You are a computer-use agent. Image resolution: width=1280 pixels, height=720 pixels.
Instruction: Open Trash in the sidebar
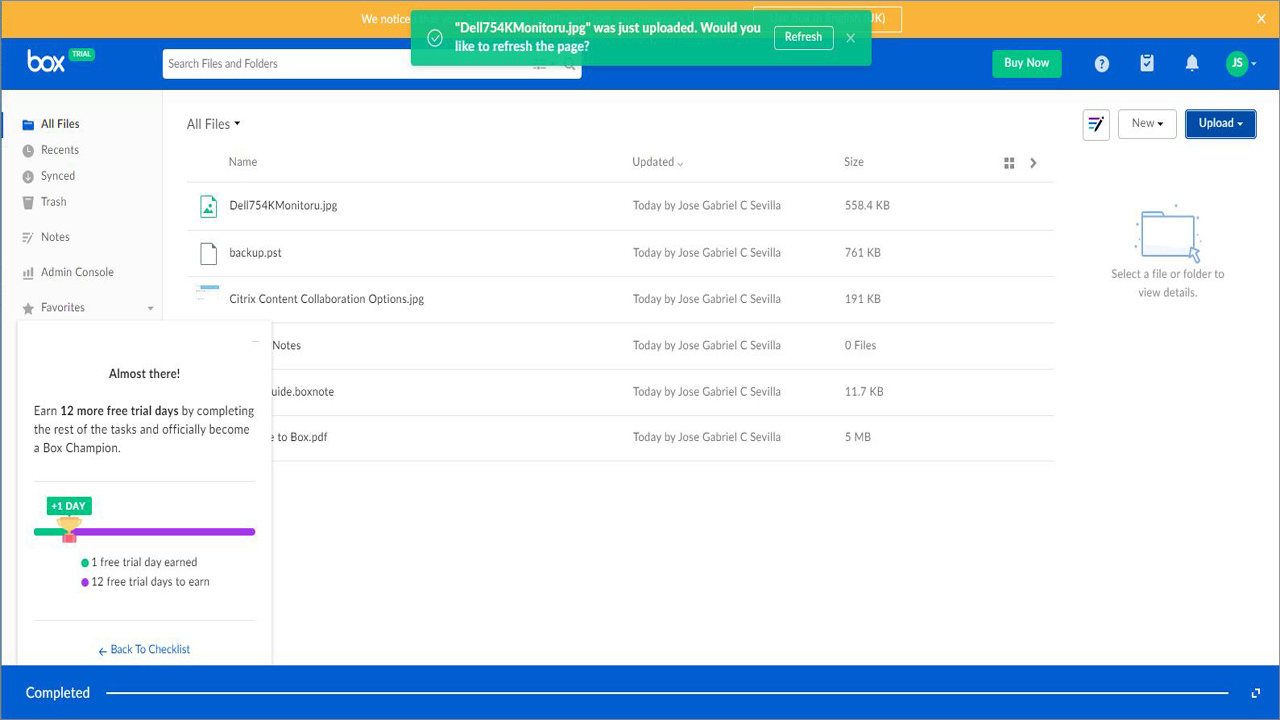(53, 202)
